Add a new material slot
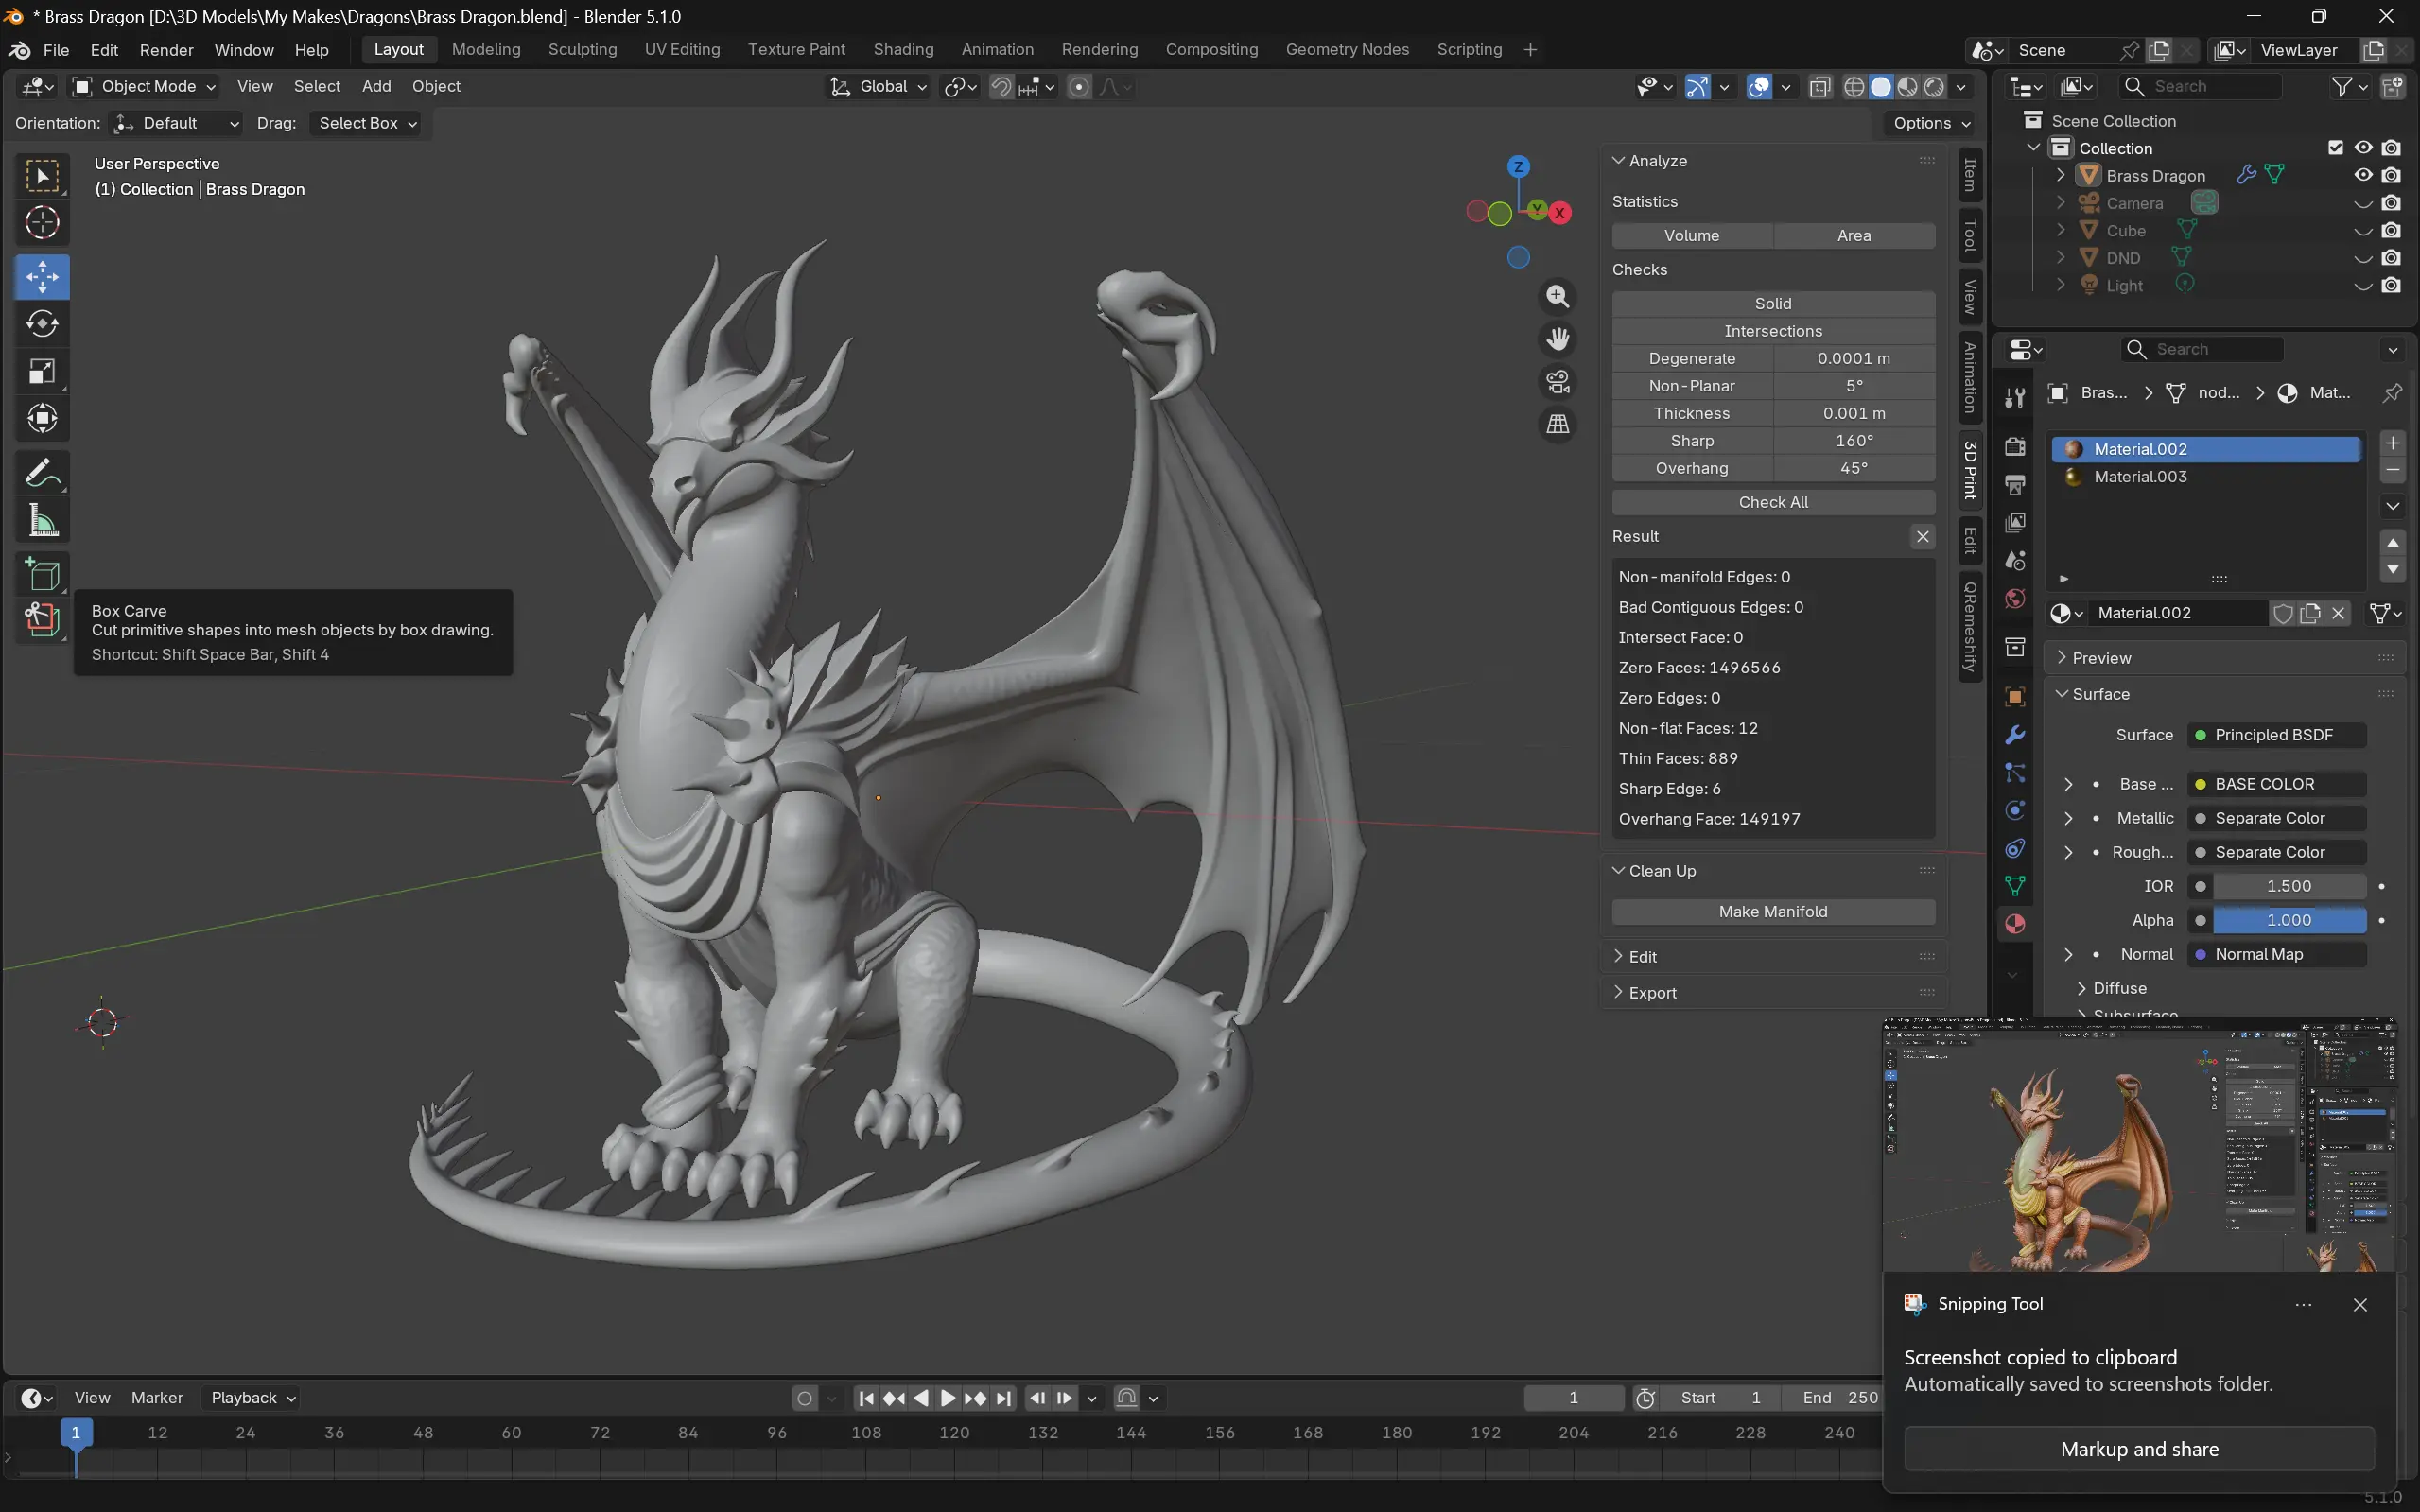 pyautogui.click(x=2392, y=443)
